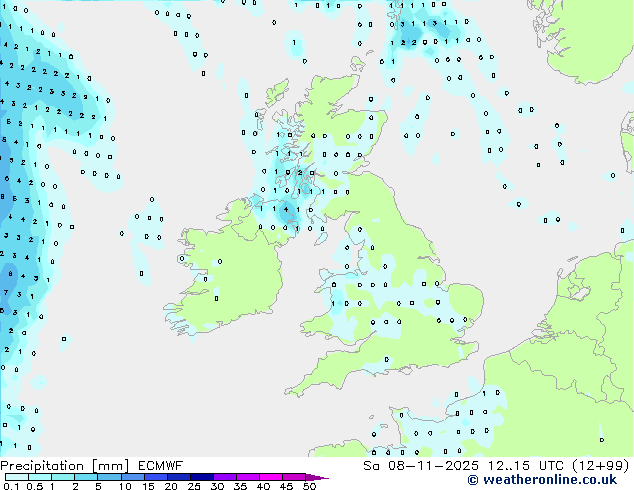The height and width of the screenshot is (490, 634).
Task: Pick the 45–50 mm legend swatch
Action: click(294, 477)
